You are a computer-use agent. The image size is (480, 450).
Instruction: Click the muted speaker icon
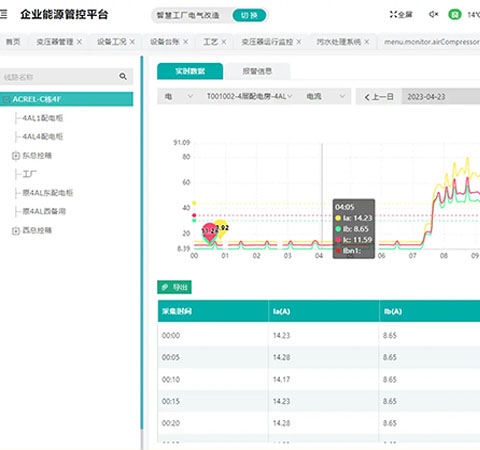[x=434, y=14]
